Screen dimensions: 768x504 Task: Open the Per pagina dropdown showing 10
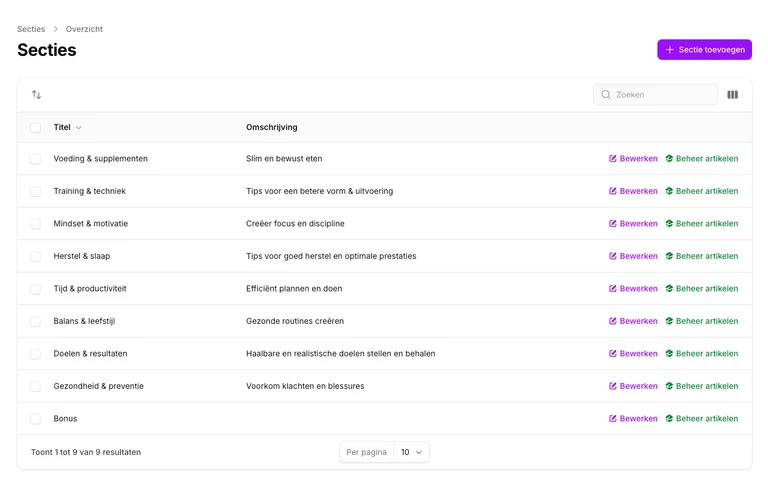click(411, 452)
